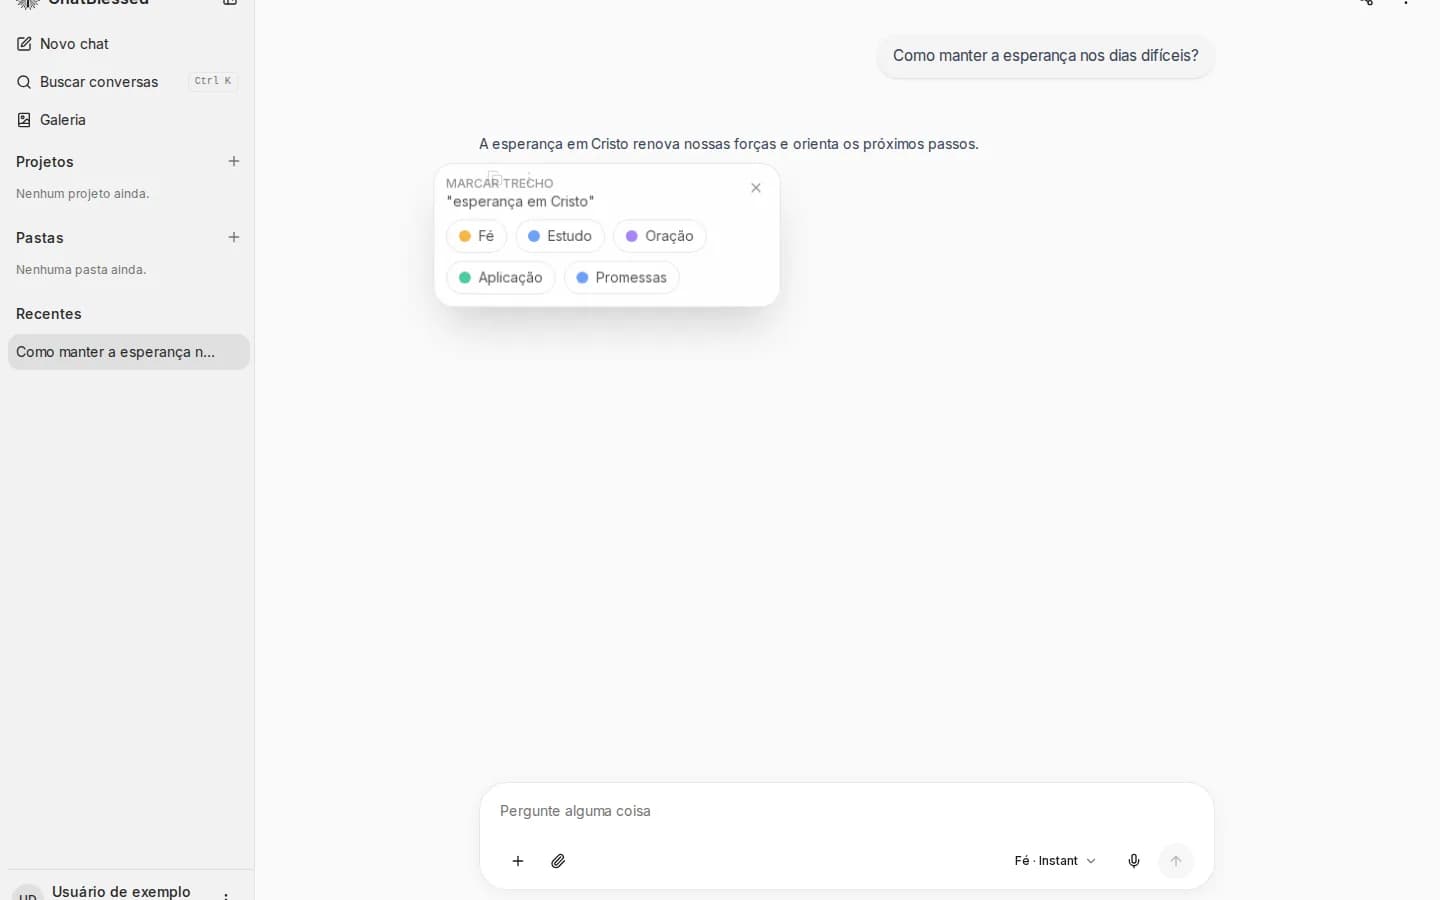The height and width of the screenshot is (900, 1440).
Task: Tag the excerpt as Oração
Action: coord(660,236)
